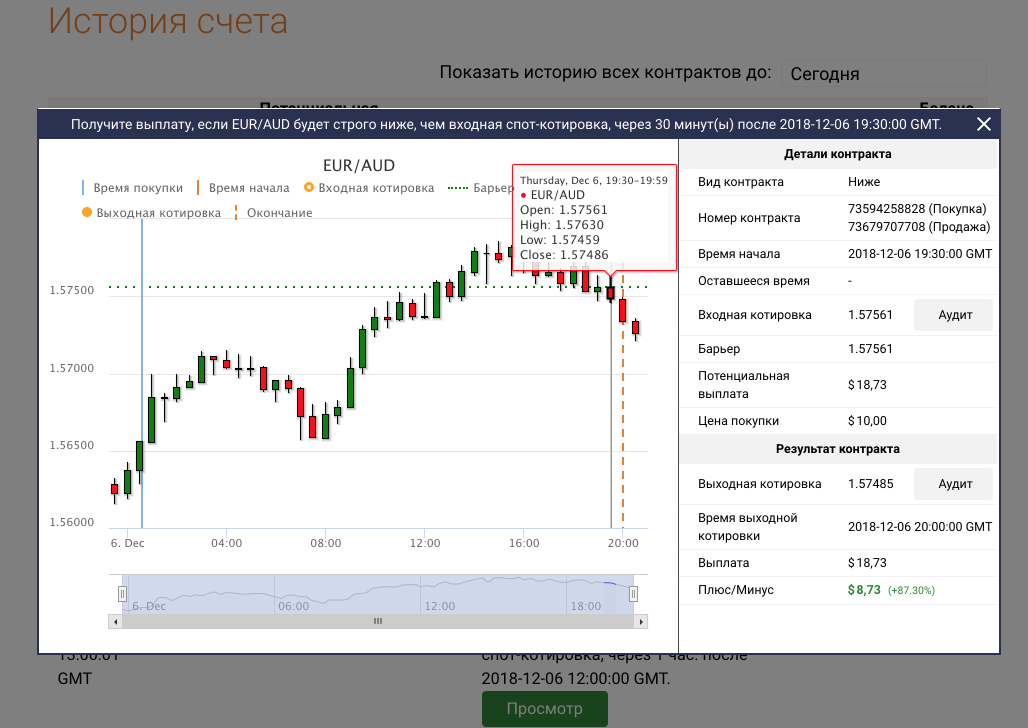Click the Окончание legend dashed marker

236,212
